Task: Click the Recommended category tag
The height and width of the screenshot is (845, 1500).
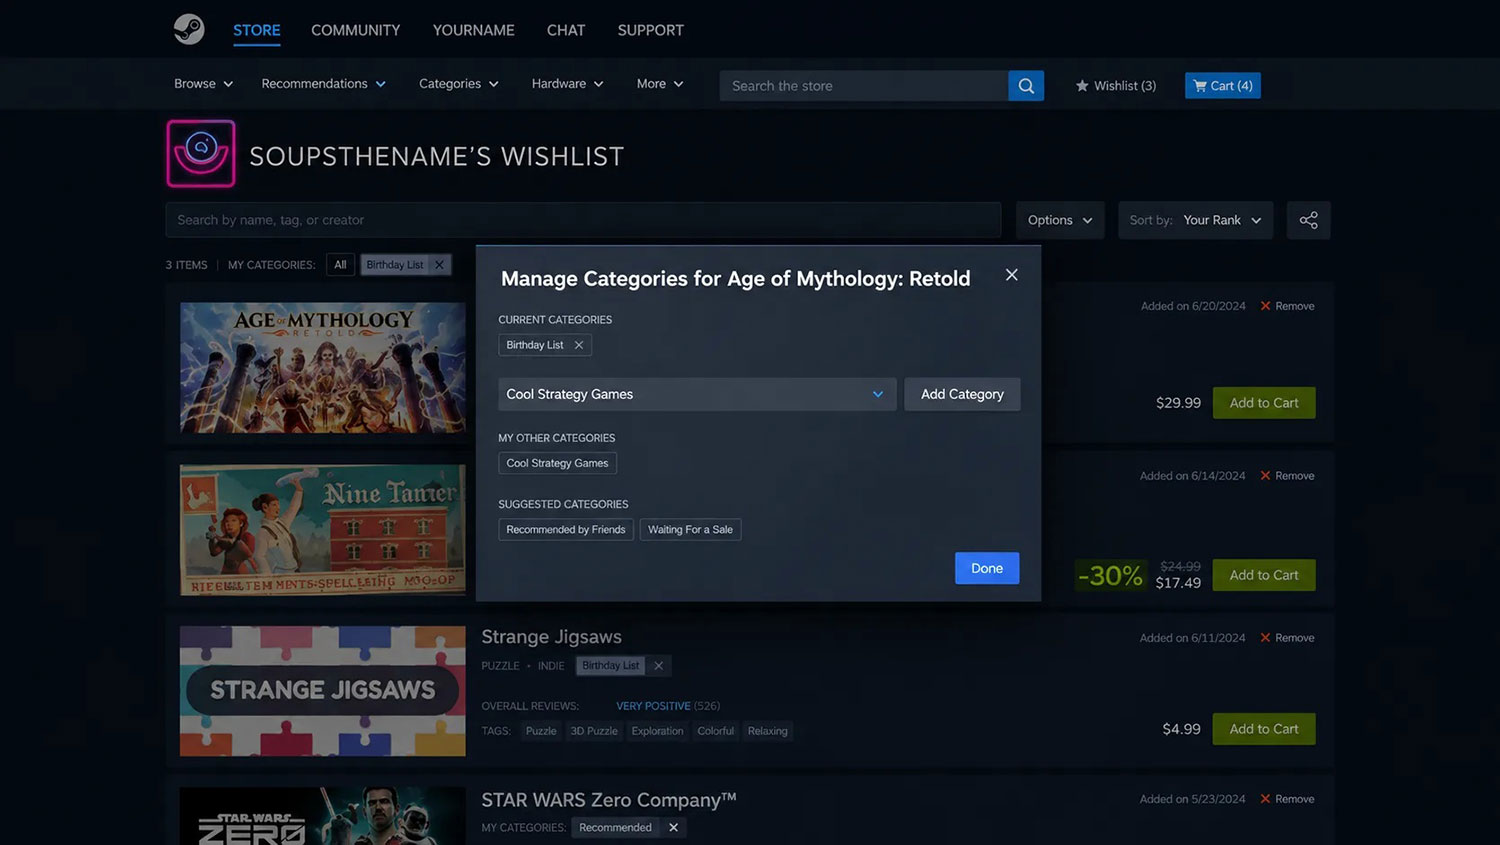Action: [615, 828]
